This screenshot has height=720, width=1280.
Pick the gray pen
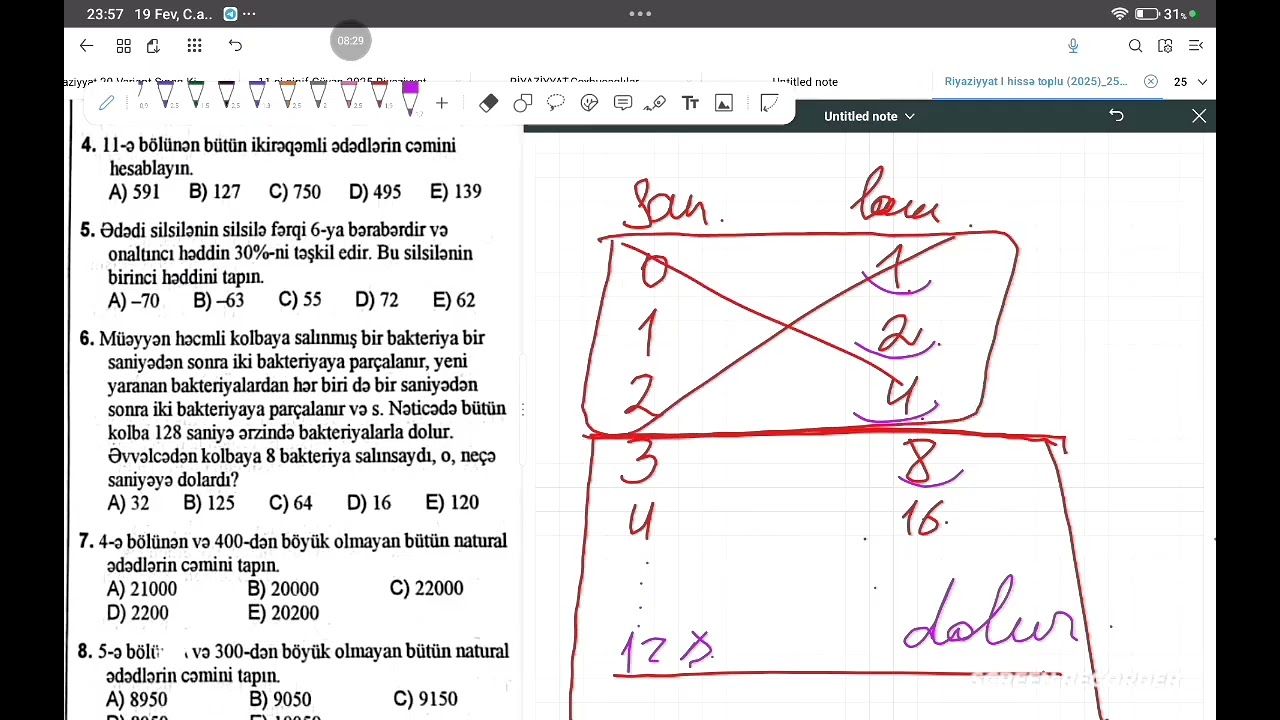click(318, 95)
